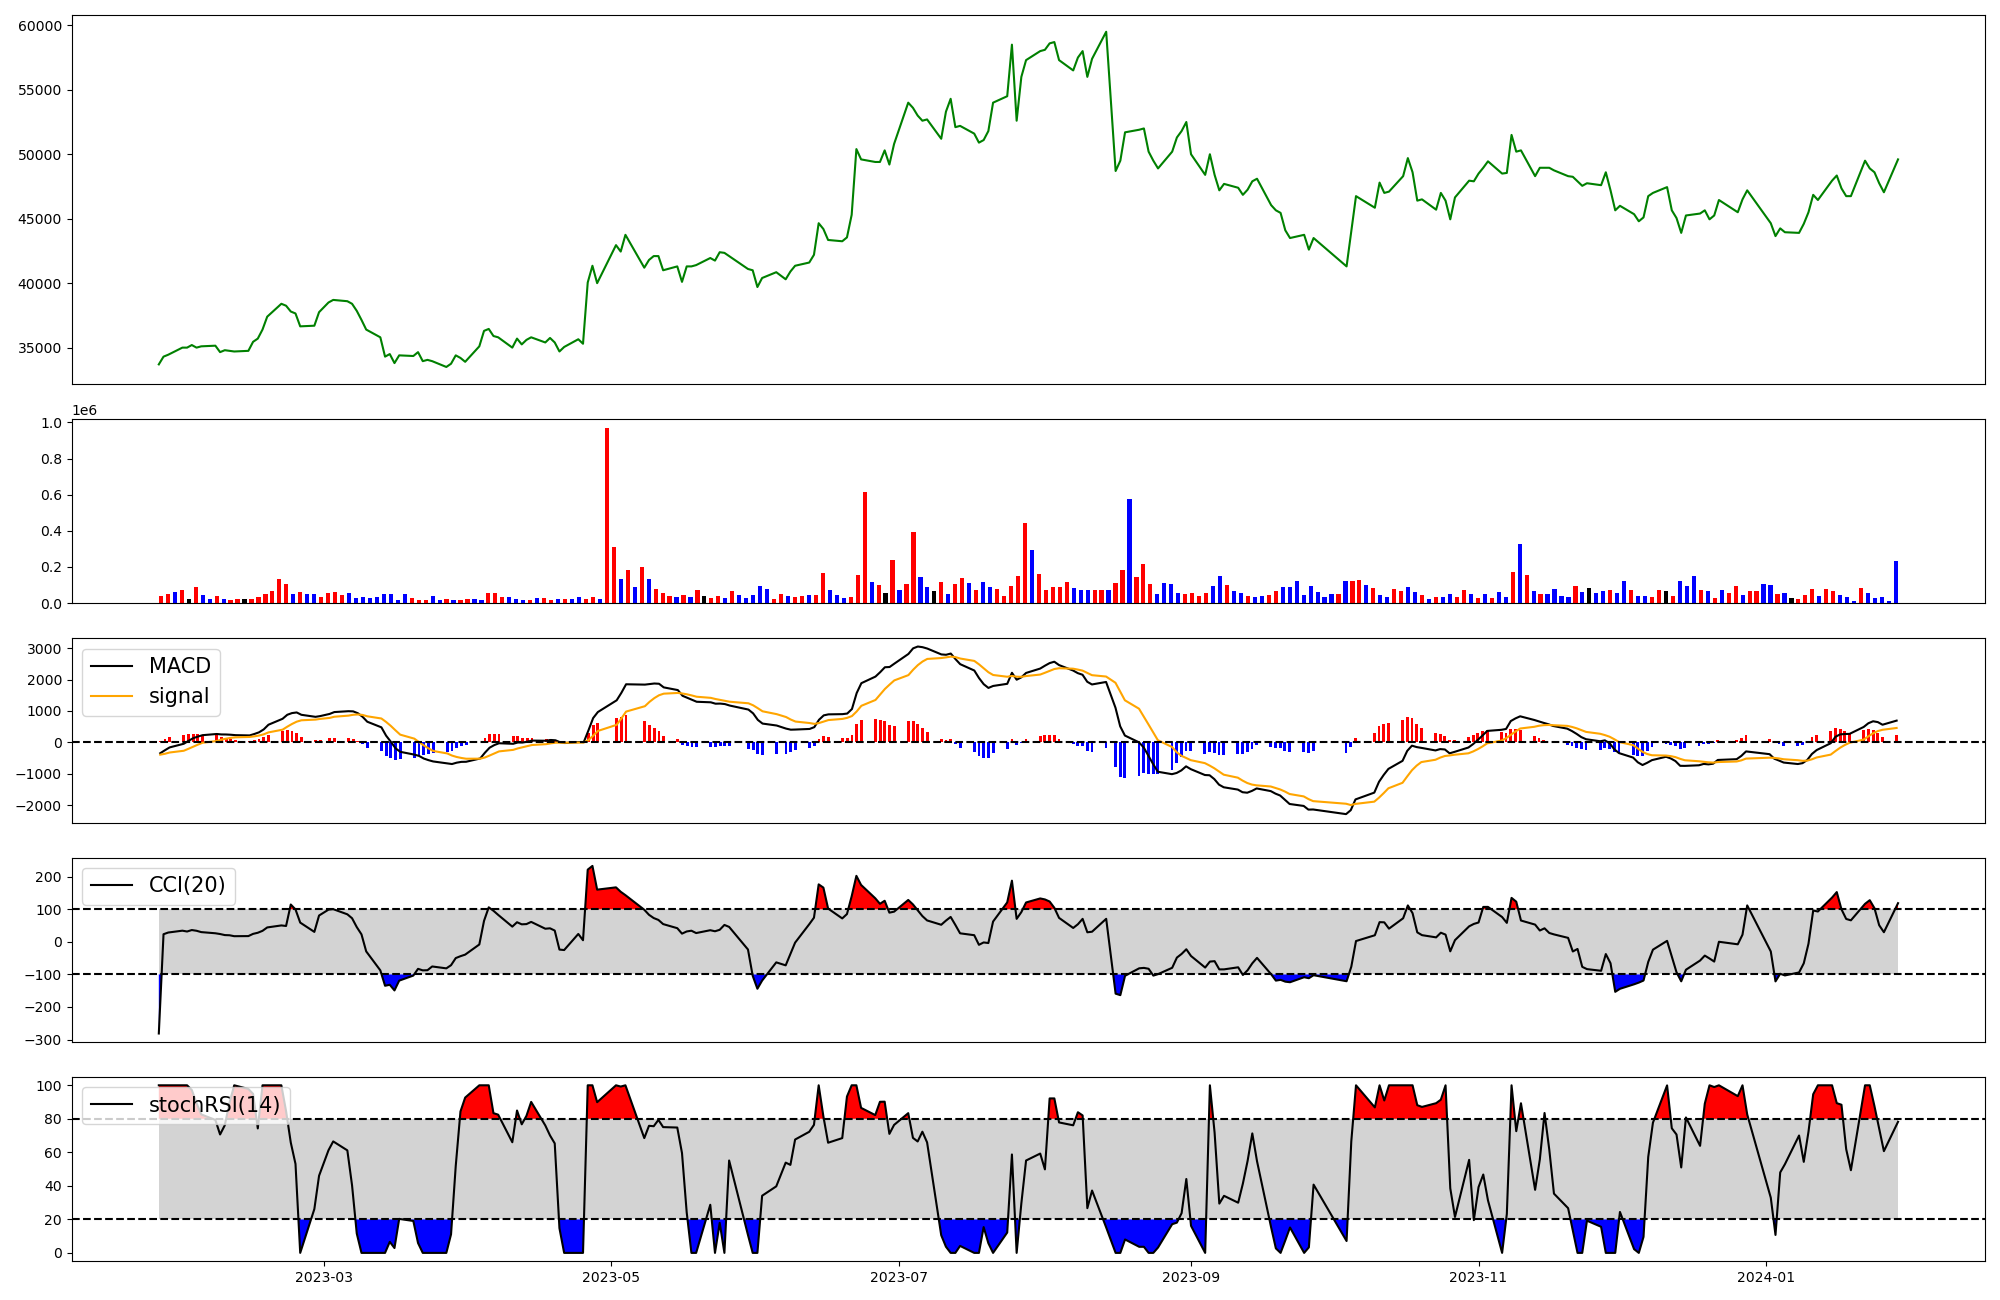Viewport: 2000px width, 1300px height.
Task: Click the tallest red volume bar
Action: [x=607, y=515]
